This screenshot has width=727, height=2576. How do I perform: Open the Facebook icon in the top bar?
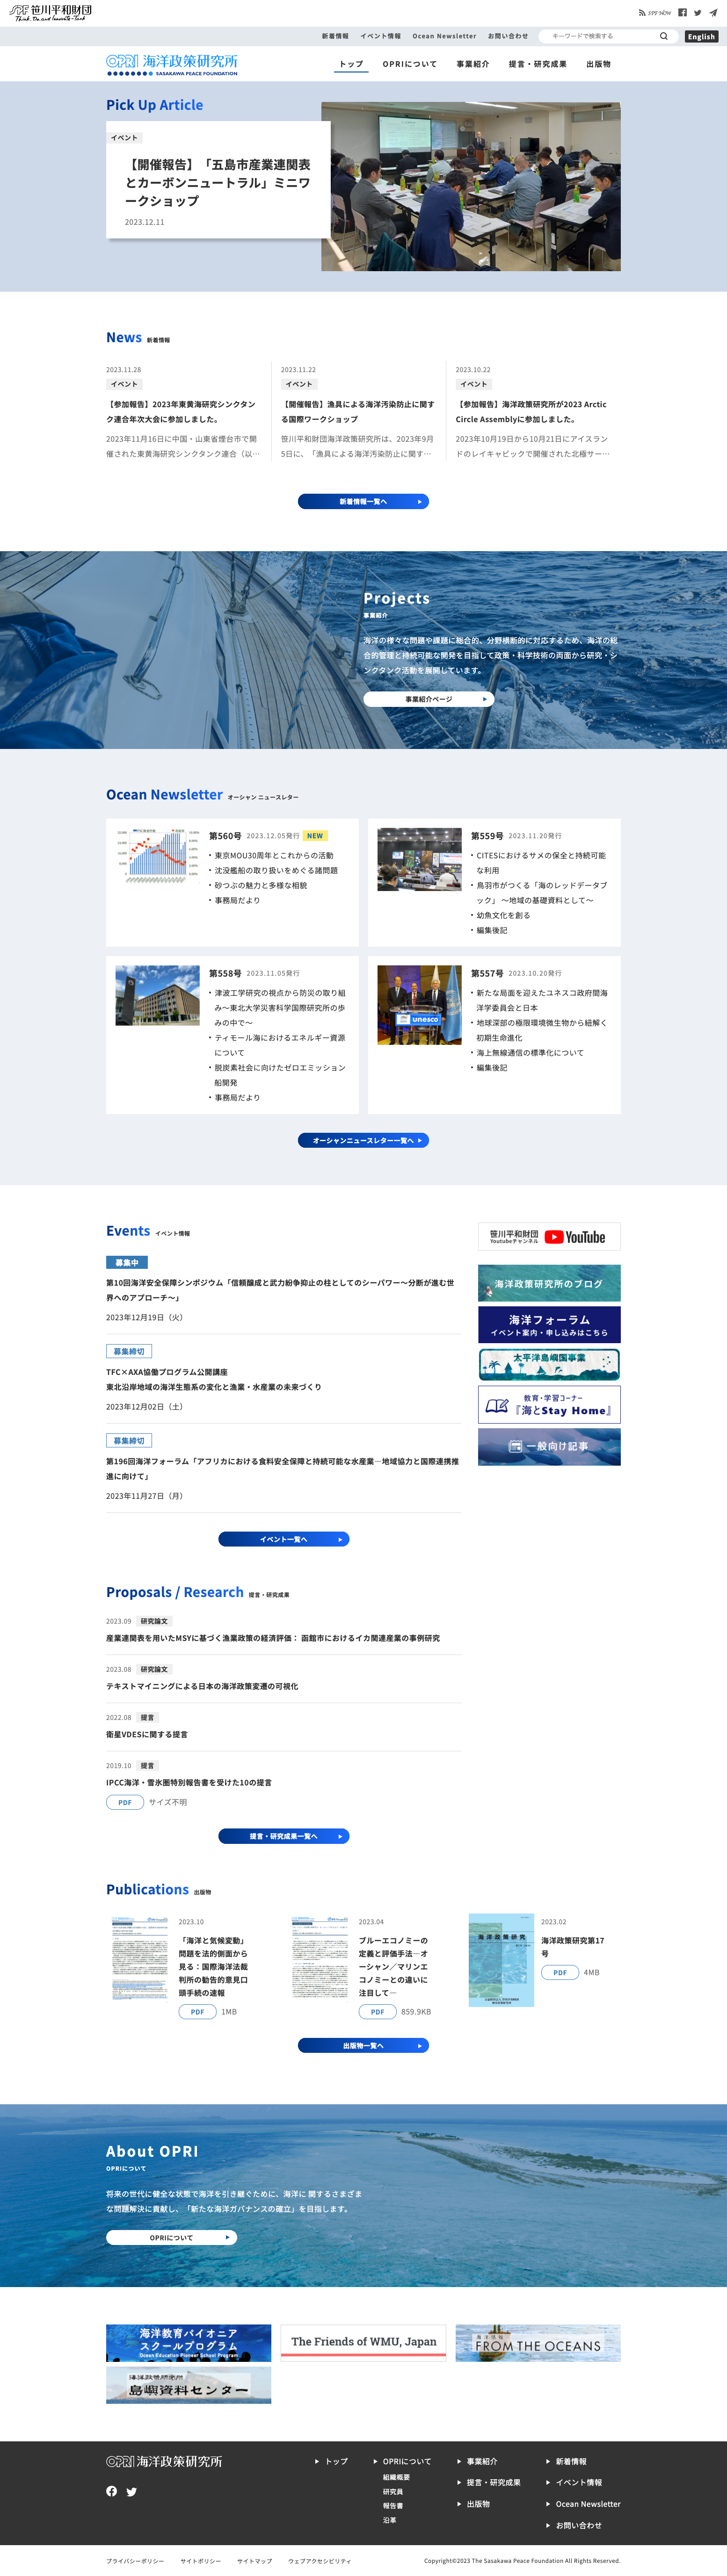pyautogui.click(x=682, y=13)
